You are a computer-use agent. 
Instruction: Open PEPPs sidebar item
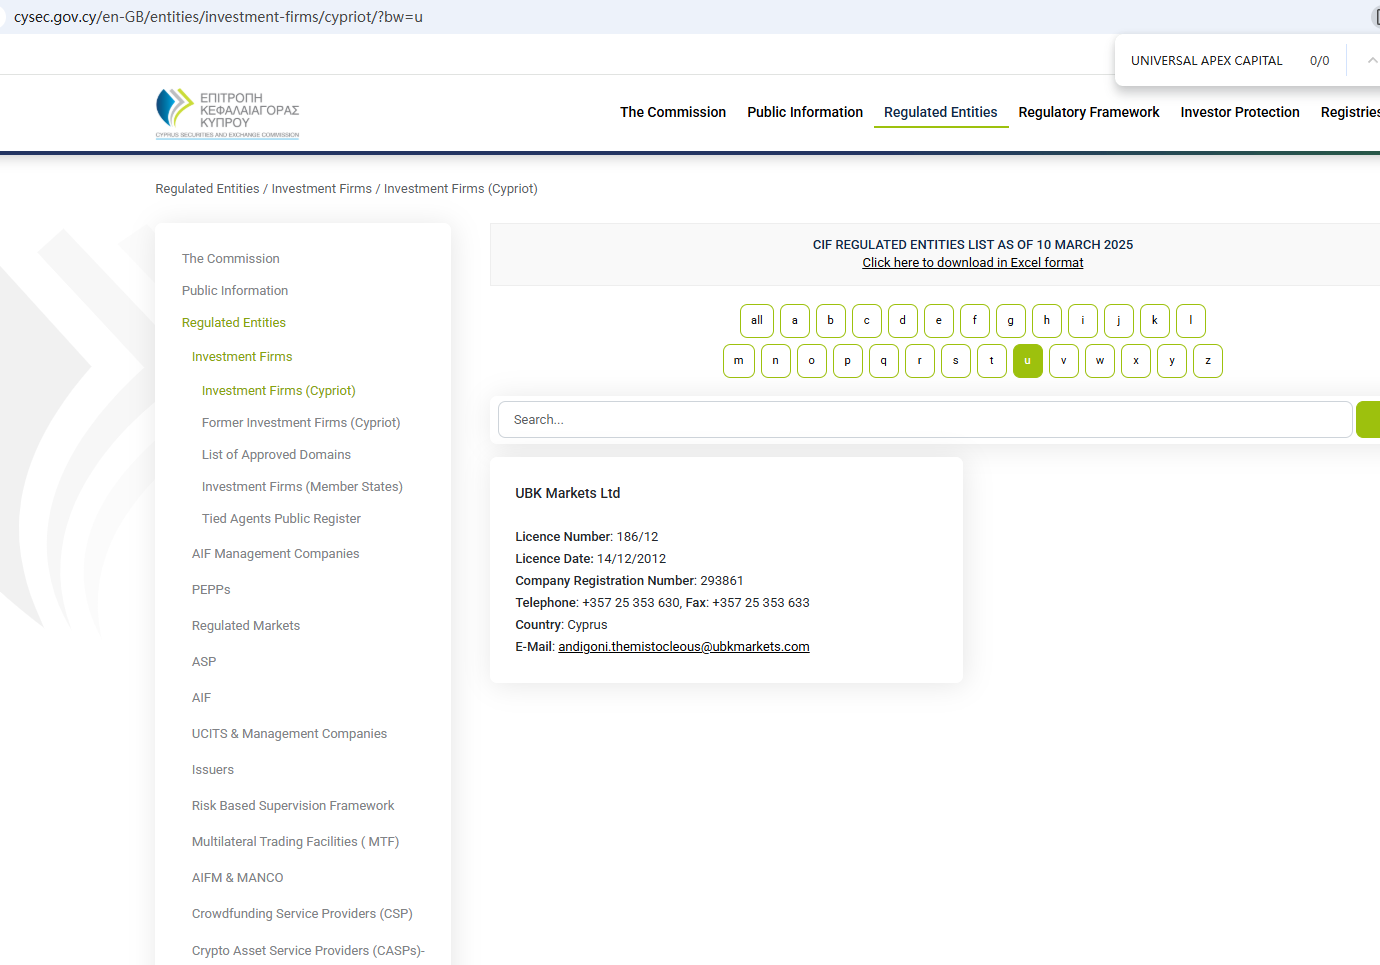211,590
